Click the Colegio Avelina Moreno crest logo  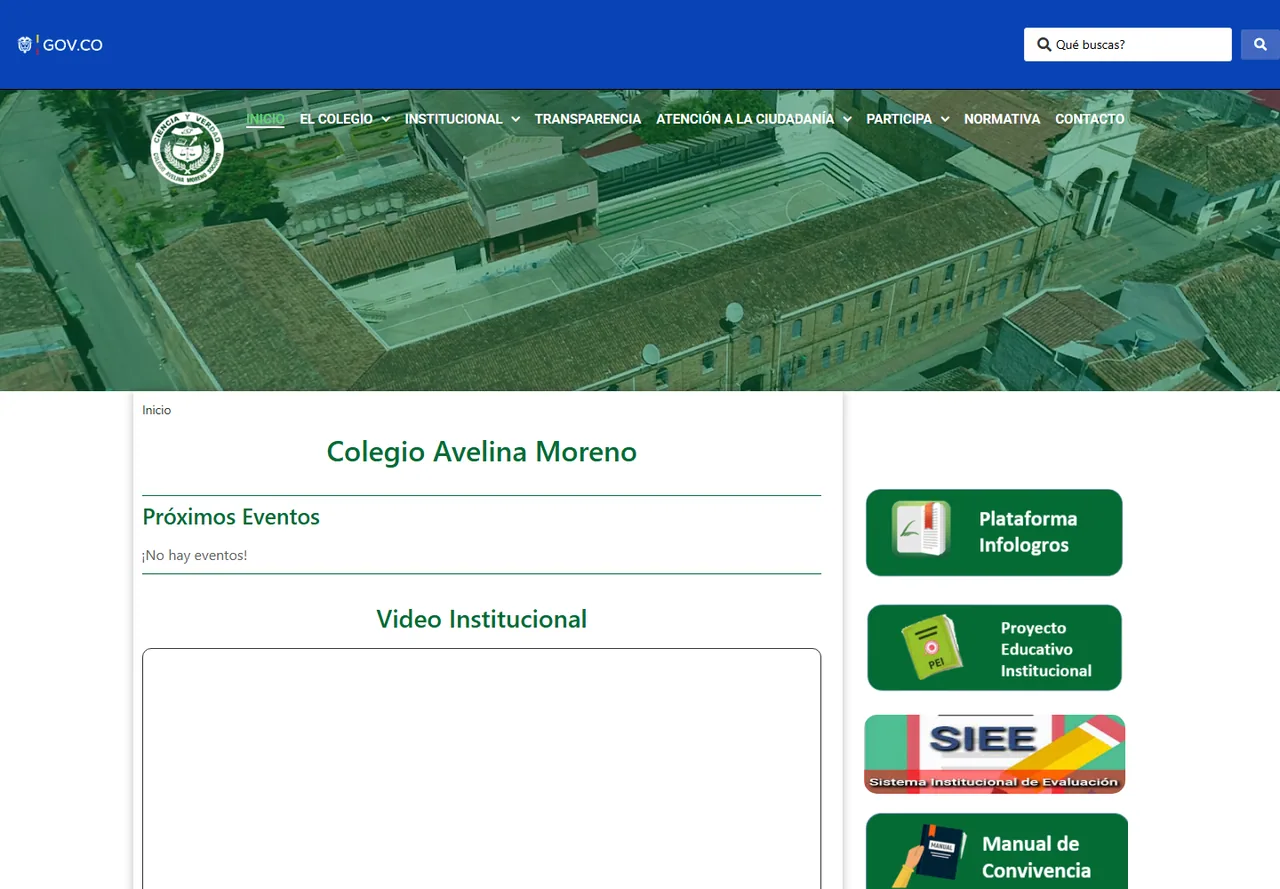(x=187, y=148)
